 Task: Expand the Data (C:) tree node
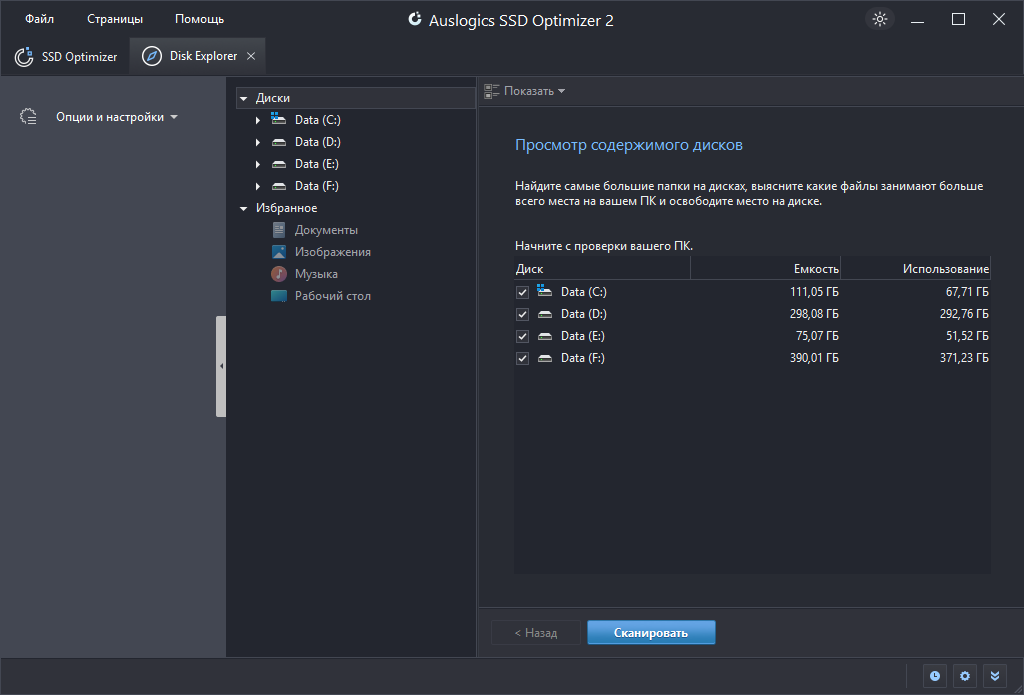tap(258, 120)
